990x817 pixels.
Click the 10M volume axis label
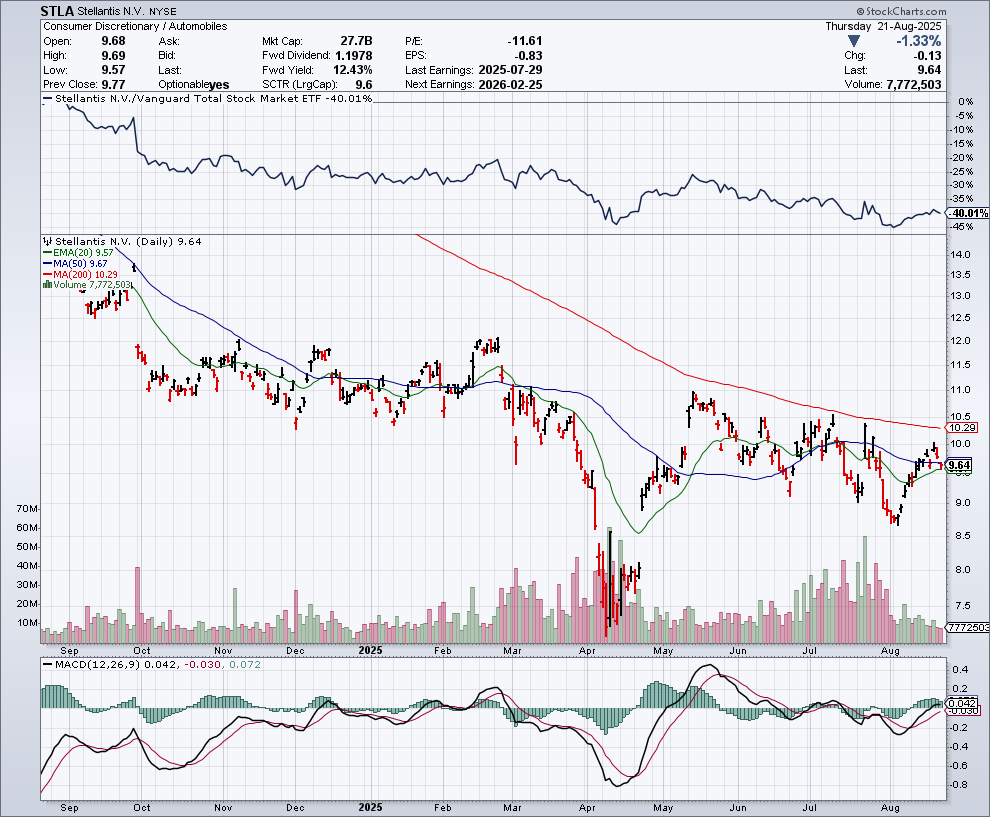coord(27,623)
